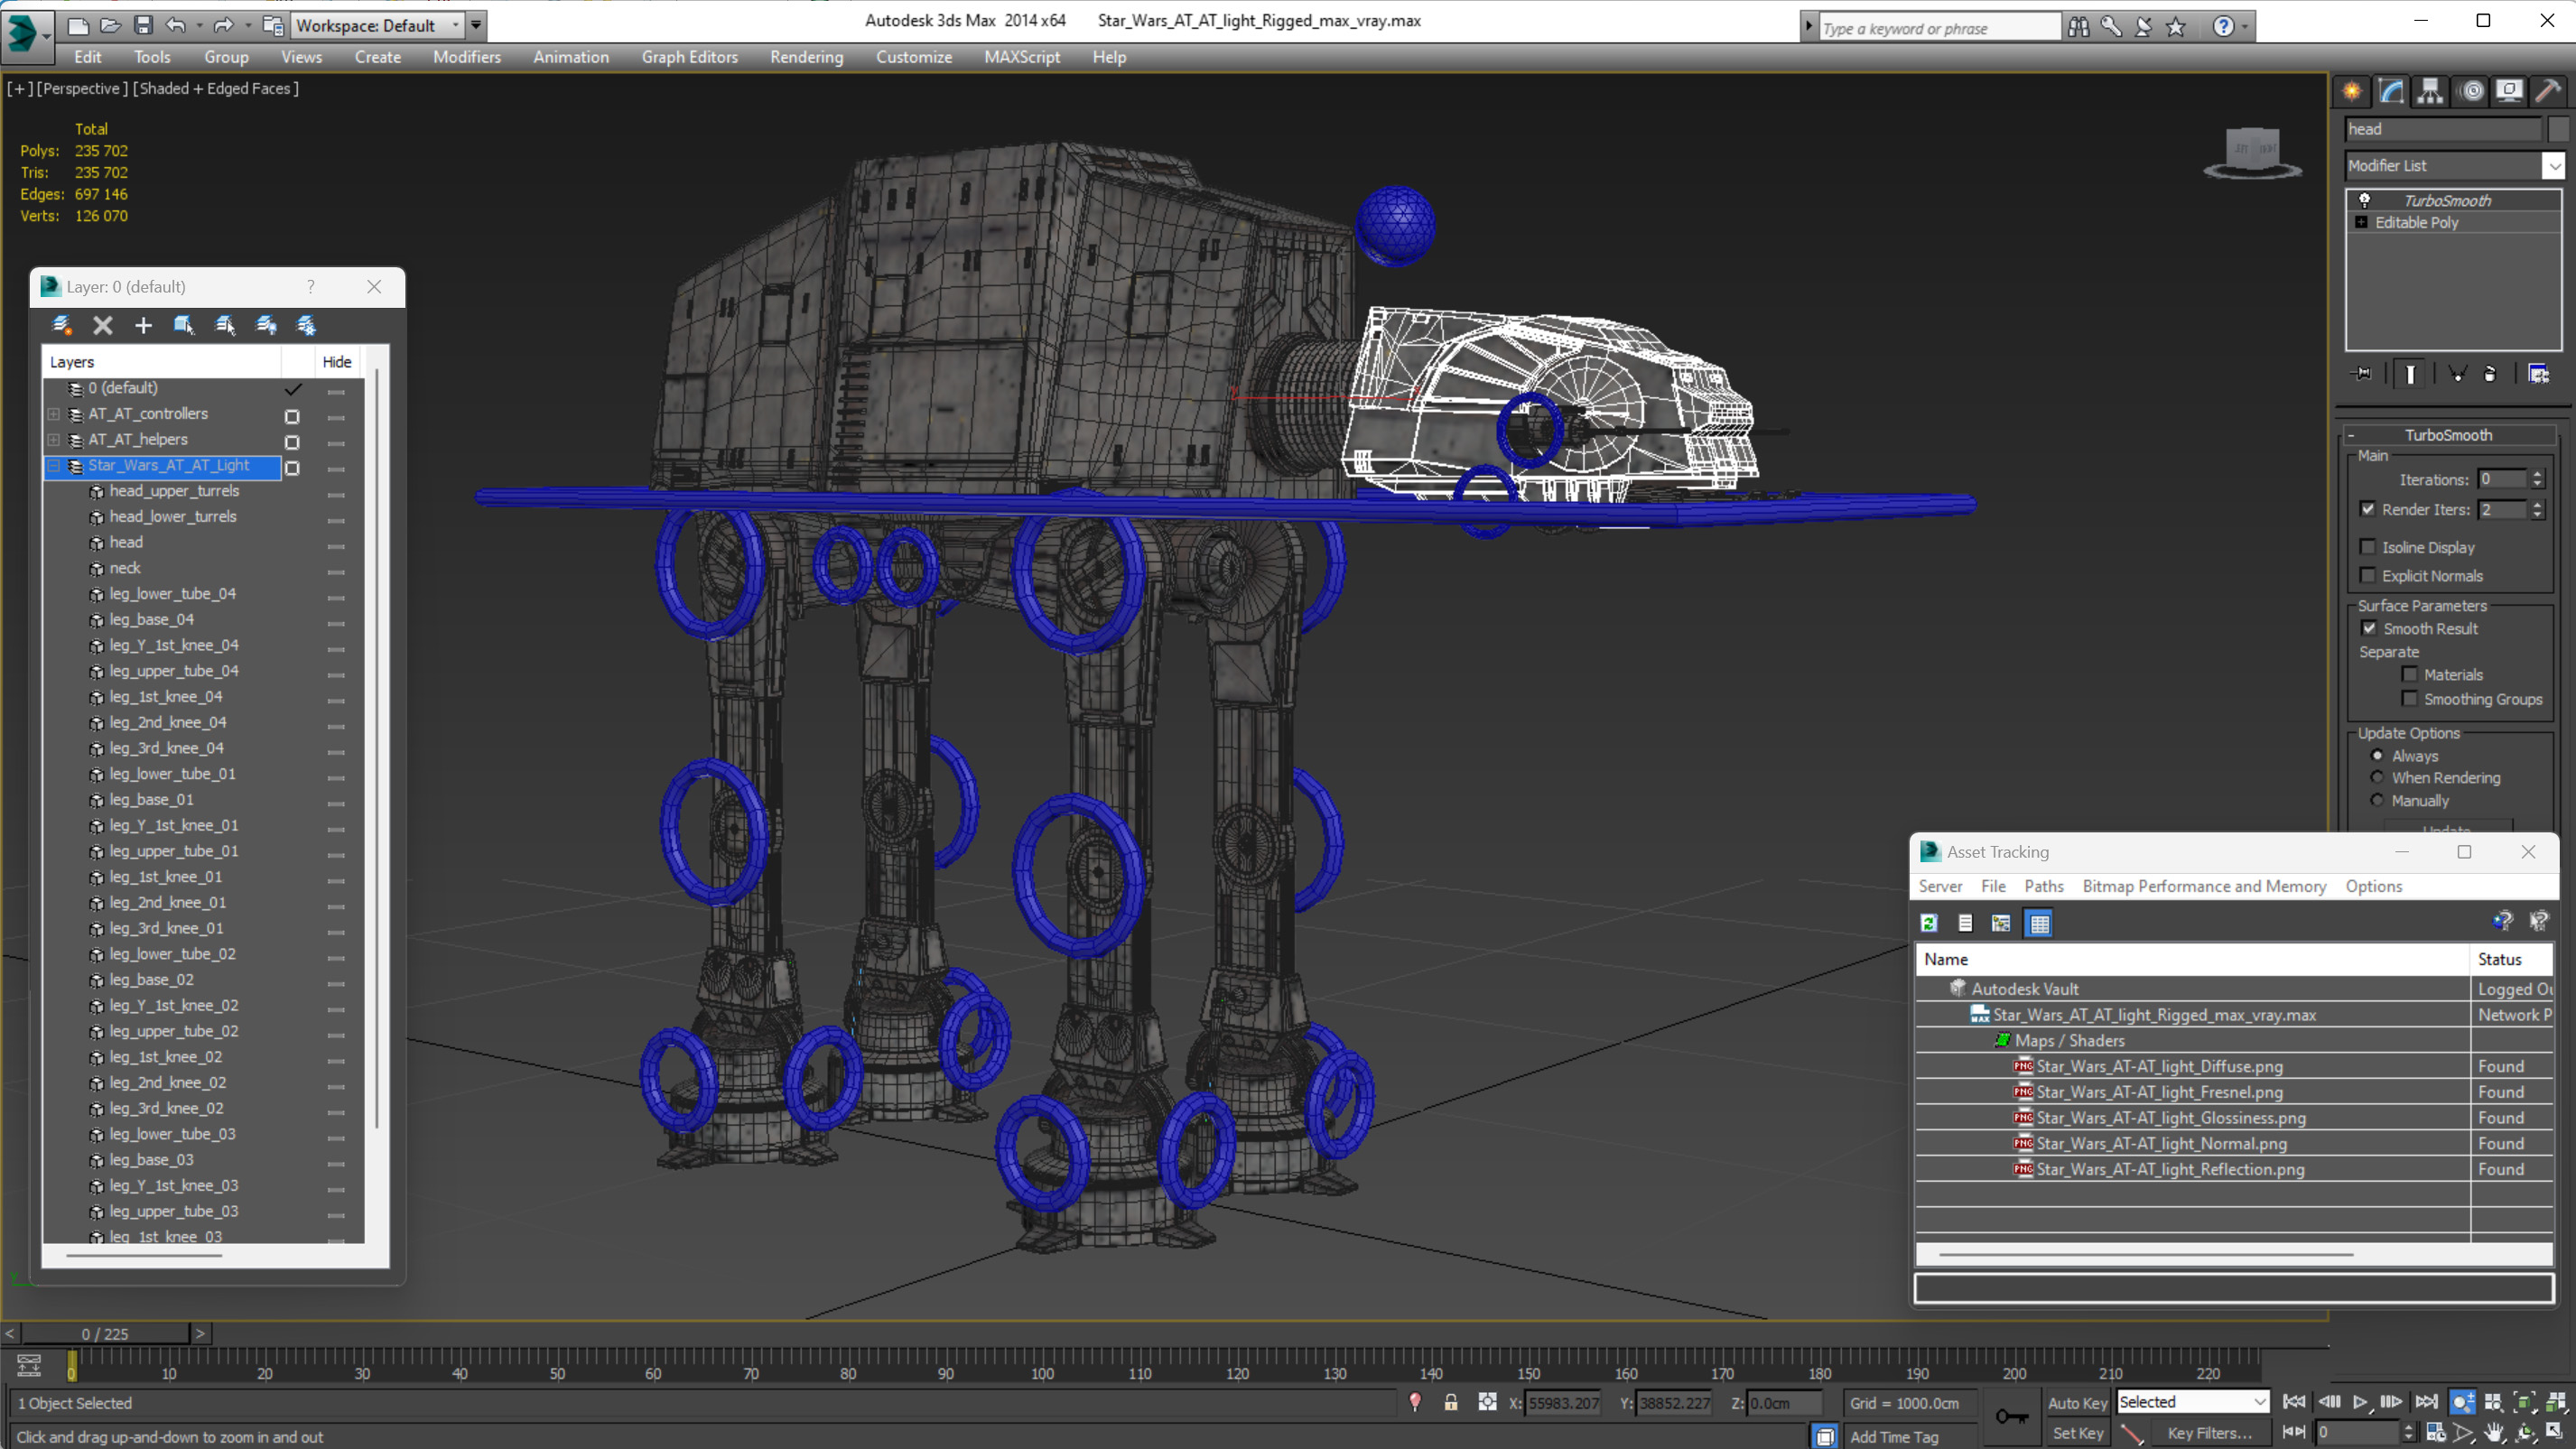Click Freeze/Unfreeze All Layers snowflake icon
The width and height of the screenshot is (2576, 1449).
[x=307, y=325]
